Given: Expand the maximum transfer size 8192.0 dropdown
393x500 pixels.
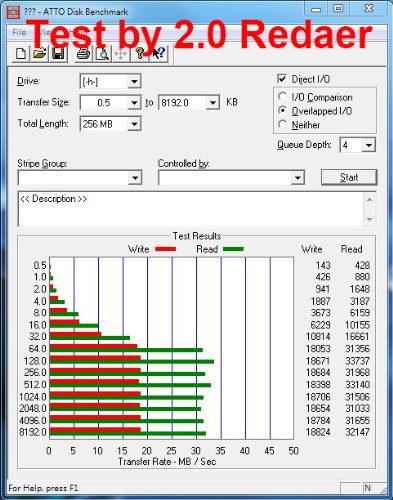Looking at the screenshot, I should pyautogui.click(x=212, y=103).
